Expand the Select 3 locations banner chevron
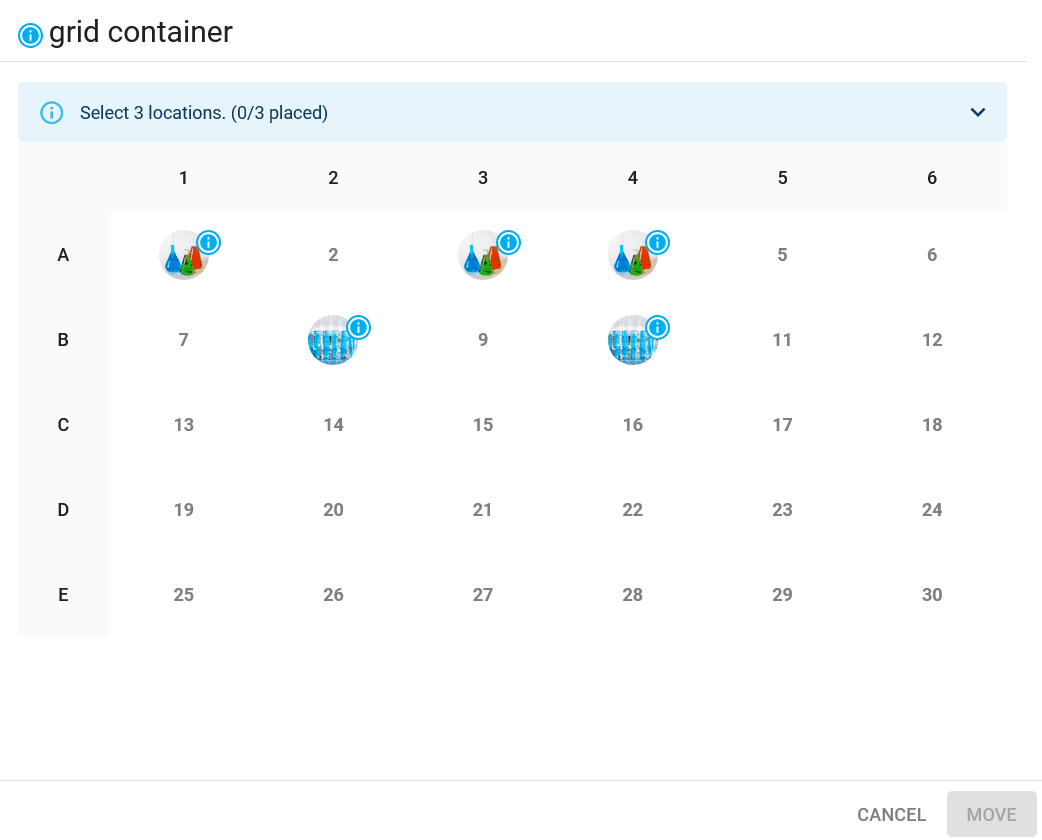This screenshot has height=840, width=1042. 978,112
